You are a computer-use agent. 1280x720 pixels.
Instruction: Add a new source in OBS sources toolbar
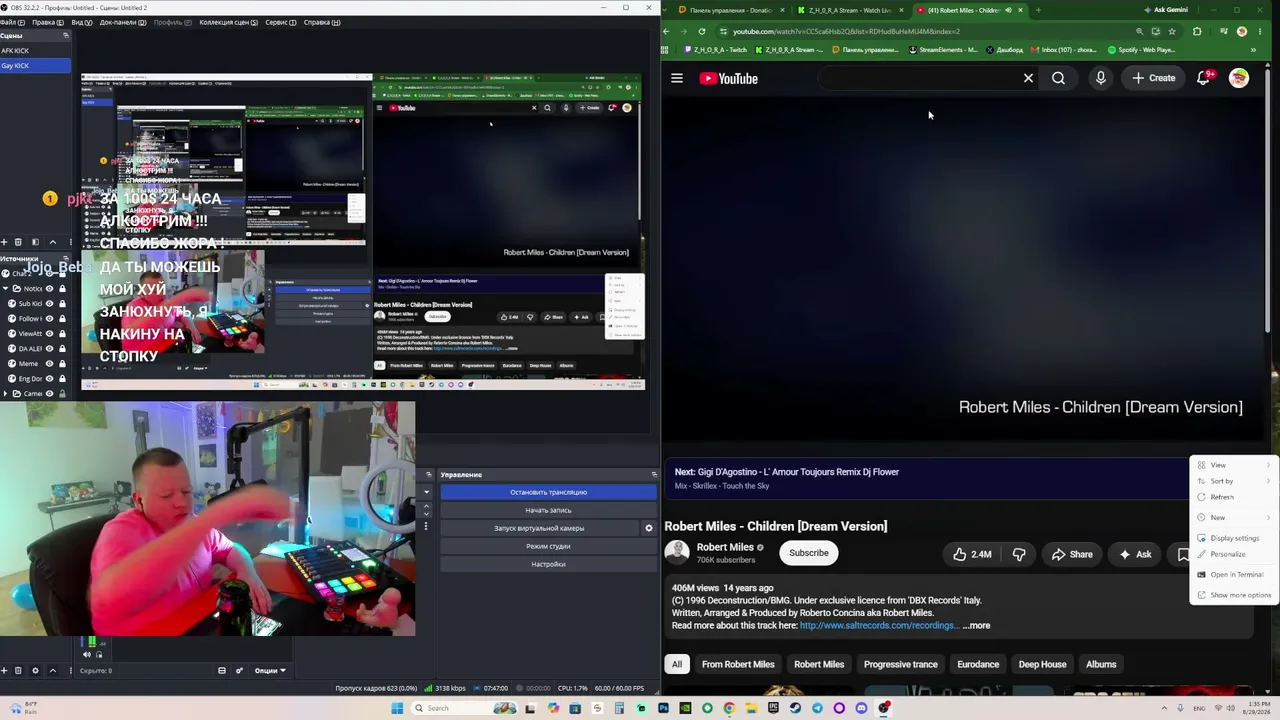coord(4,670)
